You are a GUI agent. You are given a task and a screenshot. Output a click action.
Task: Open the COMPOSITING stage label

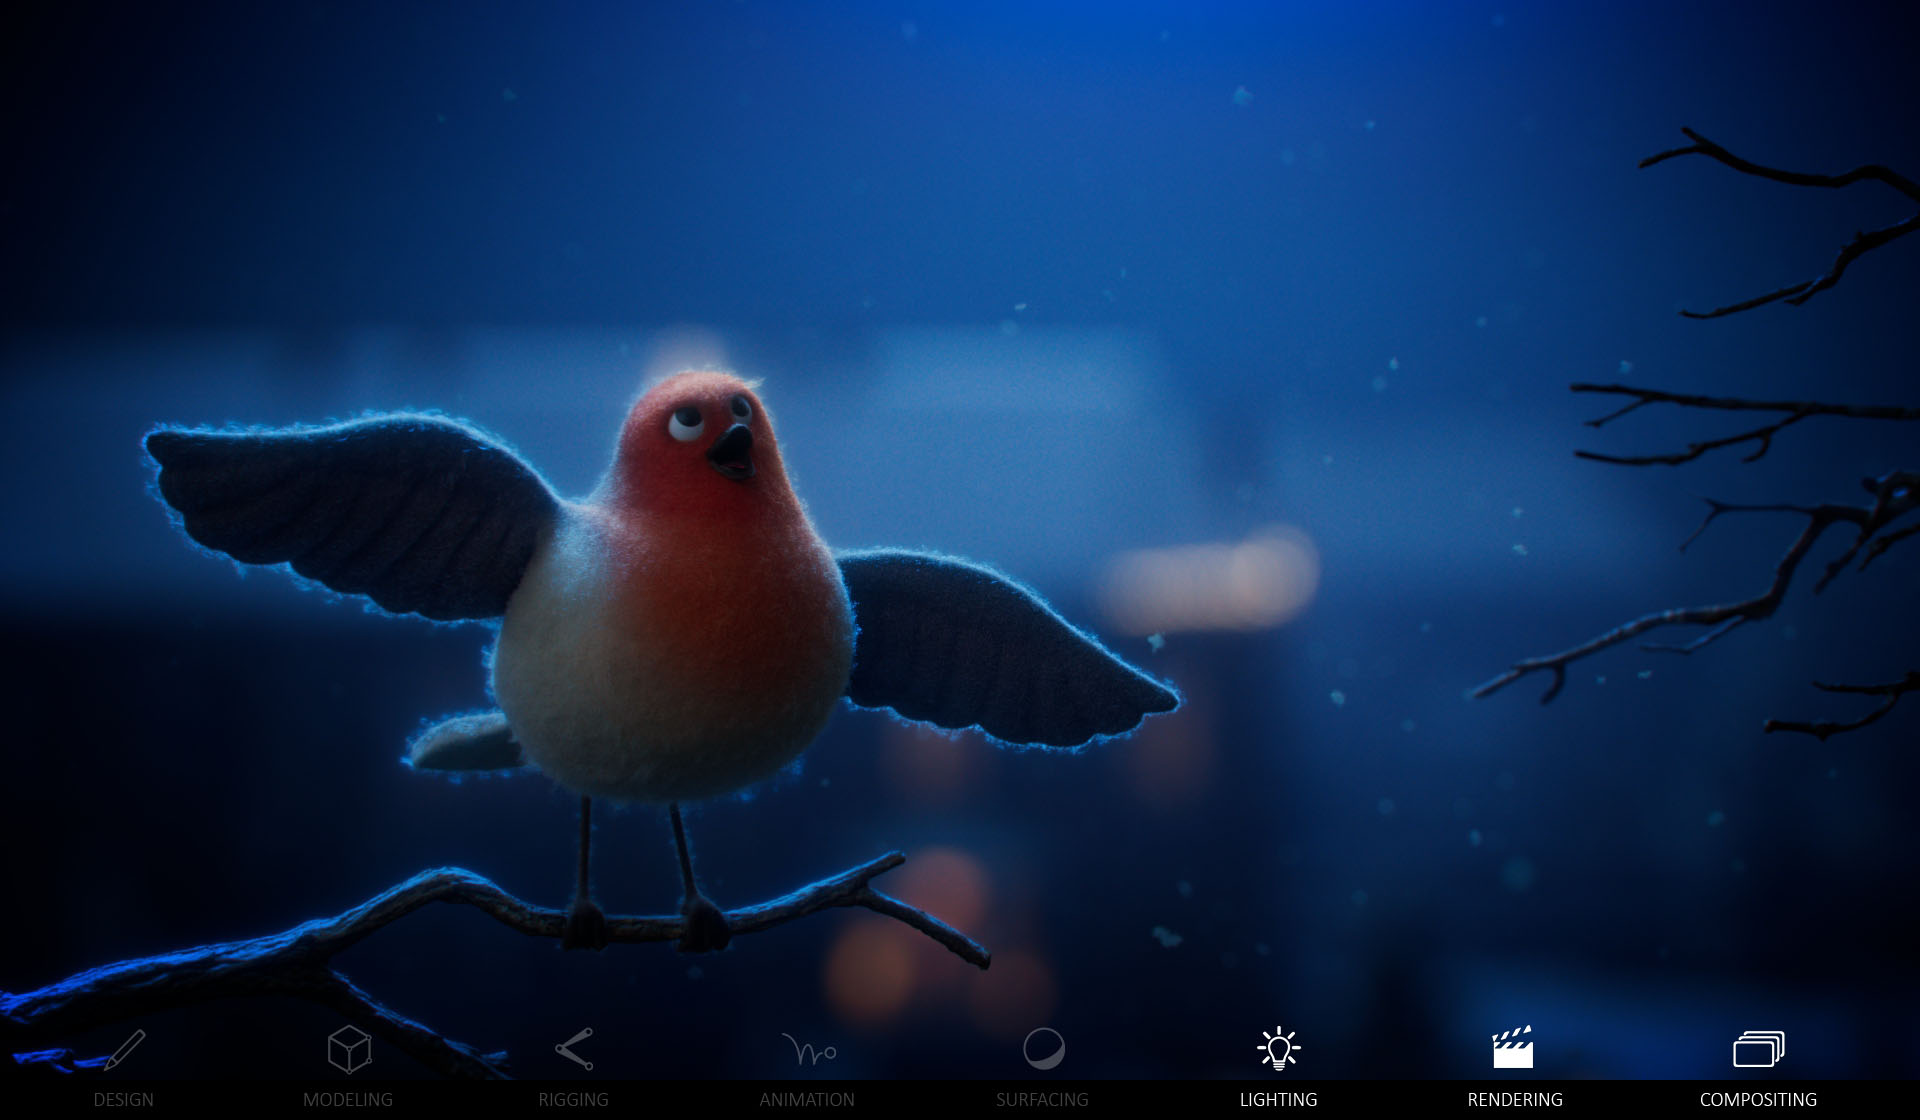[x=1758, y=1100]
